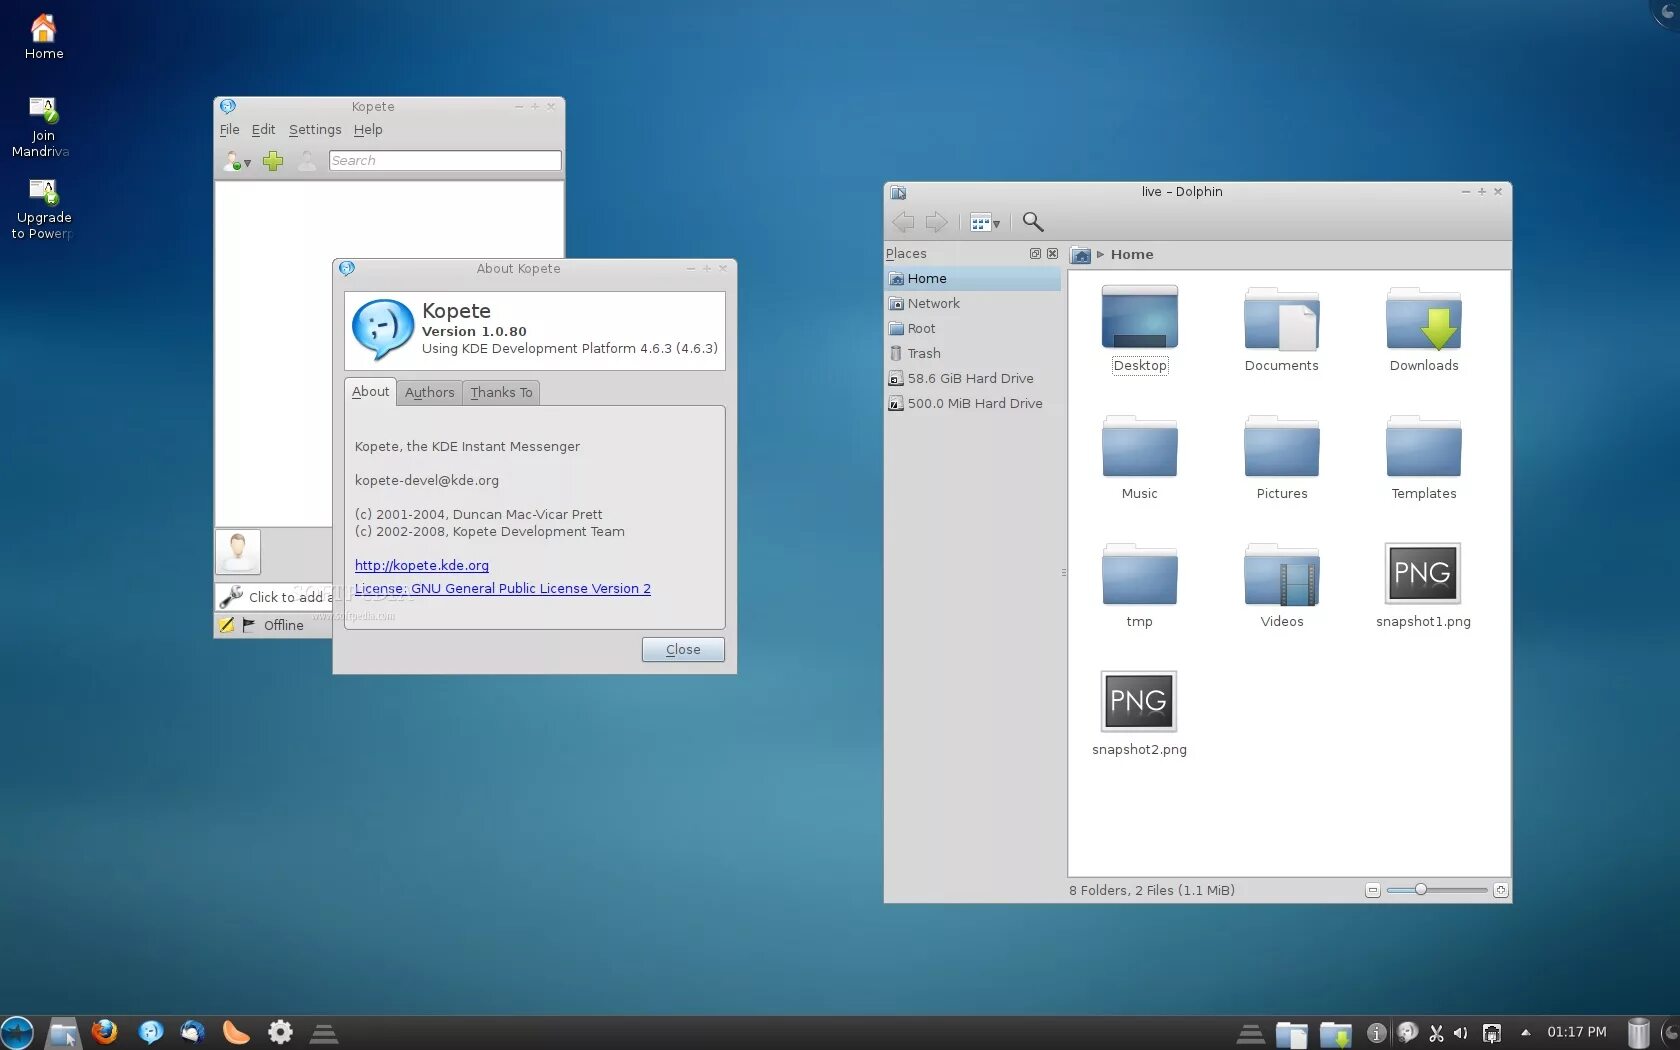Click the user avatar picture in Kopete

tap(238, 552)
